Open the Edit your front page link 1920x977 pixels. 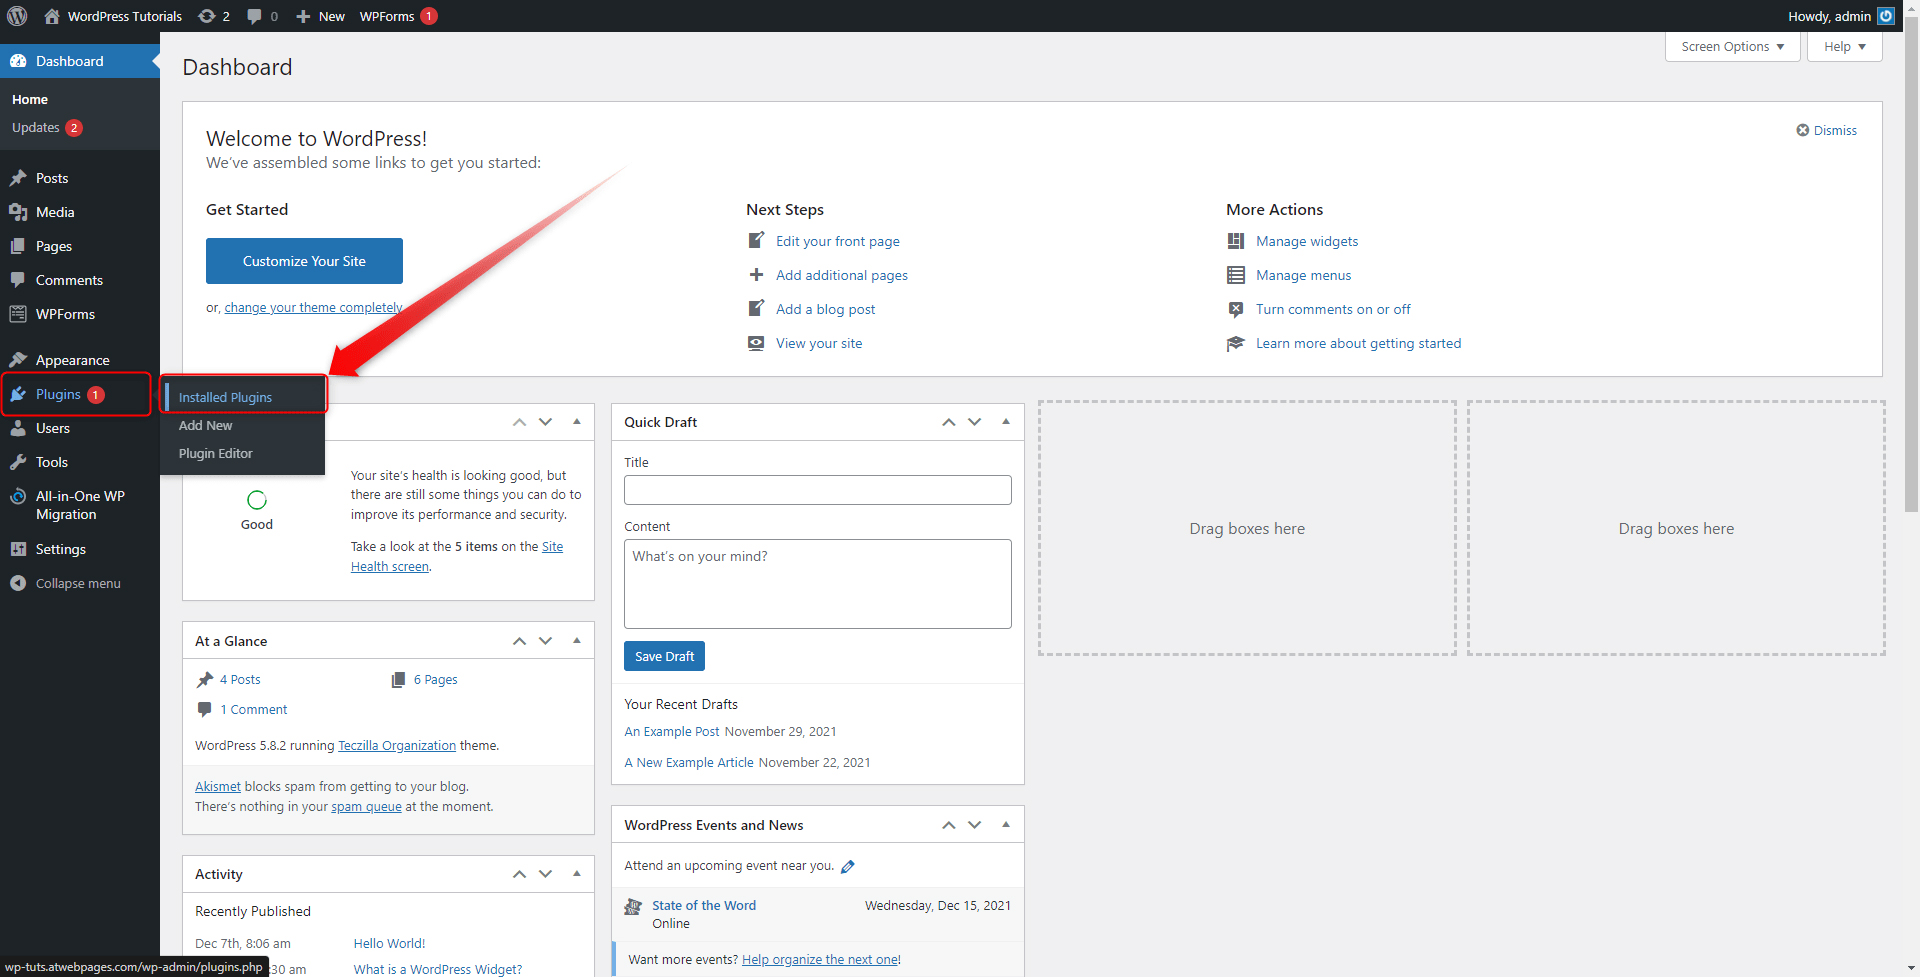837,241
